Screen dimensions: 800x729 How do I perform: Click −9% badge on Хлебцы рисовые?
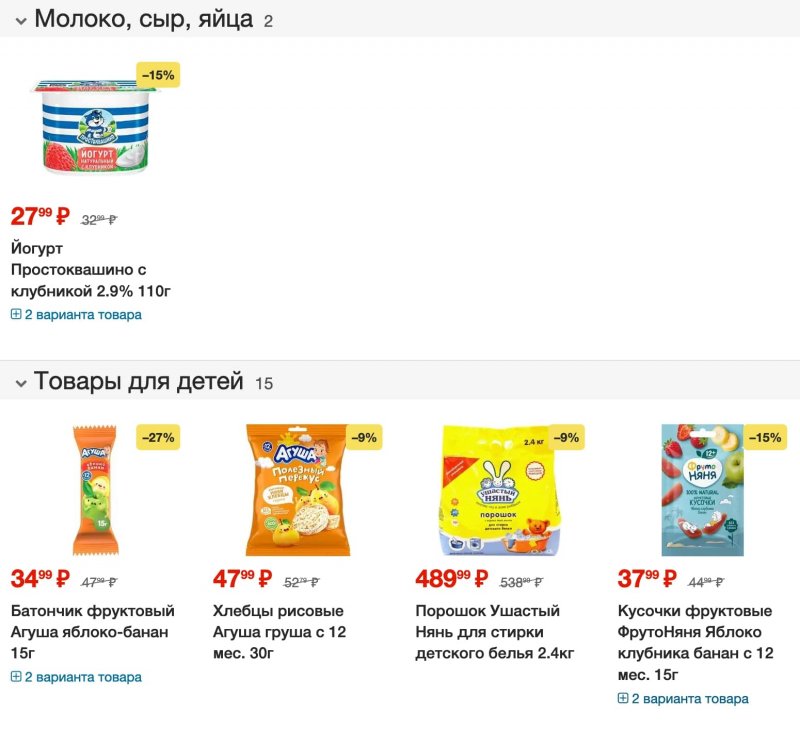pyautogui.click(x=363, y=437)
